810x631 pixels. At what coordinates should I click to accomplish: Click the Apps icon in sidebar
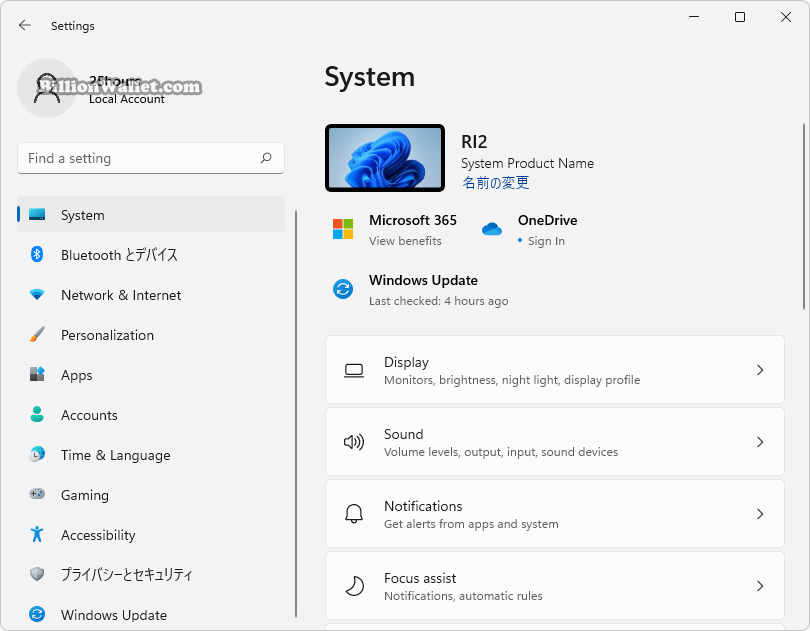(37, 374)
